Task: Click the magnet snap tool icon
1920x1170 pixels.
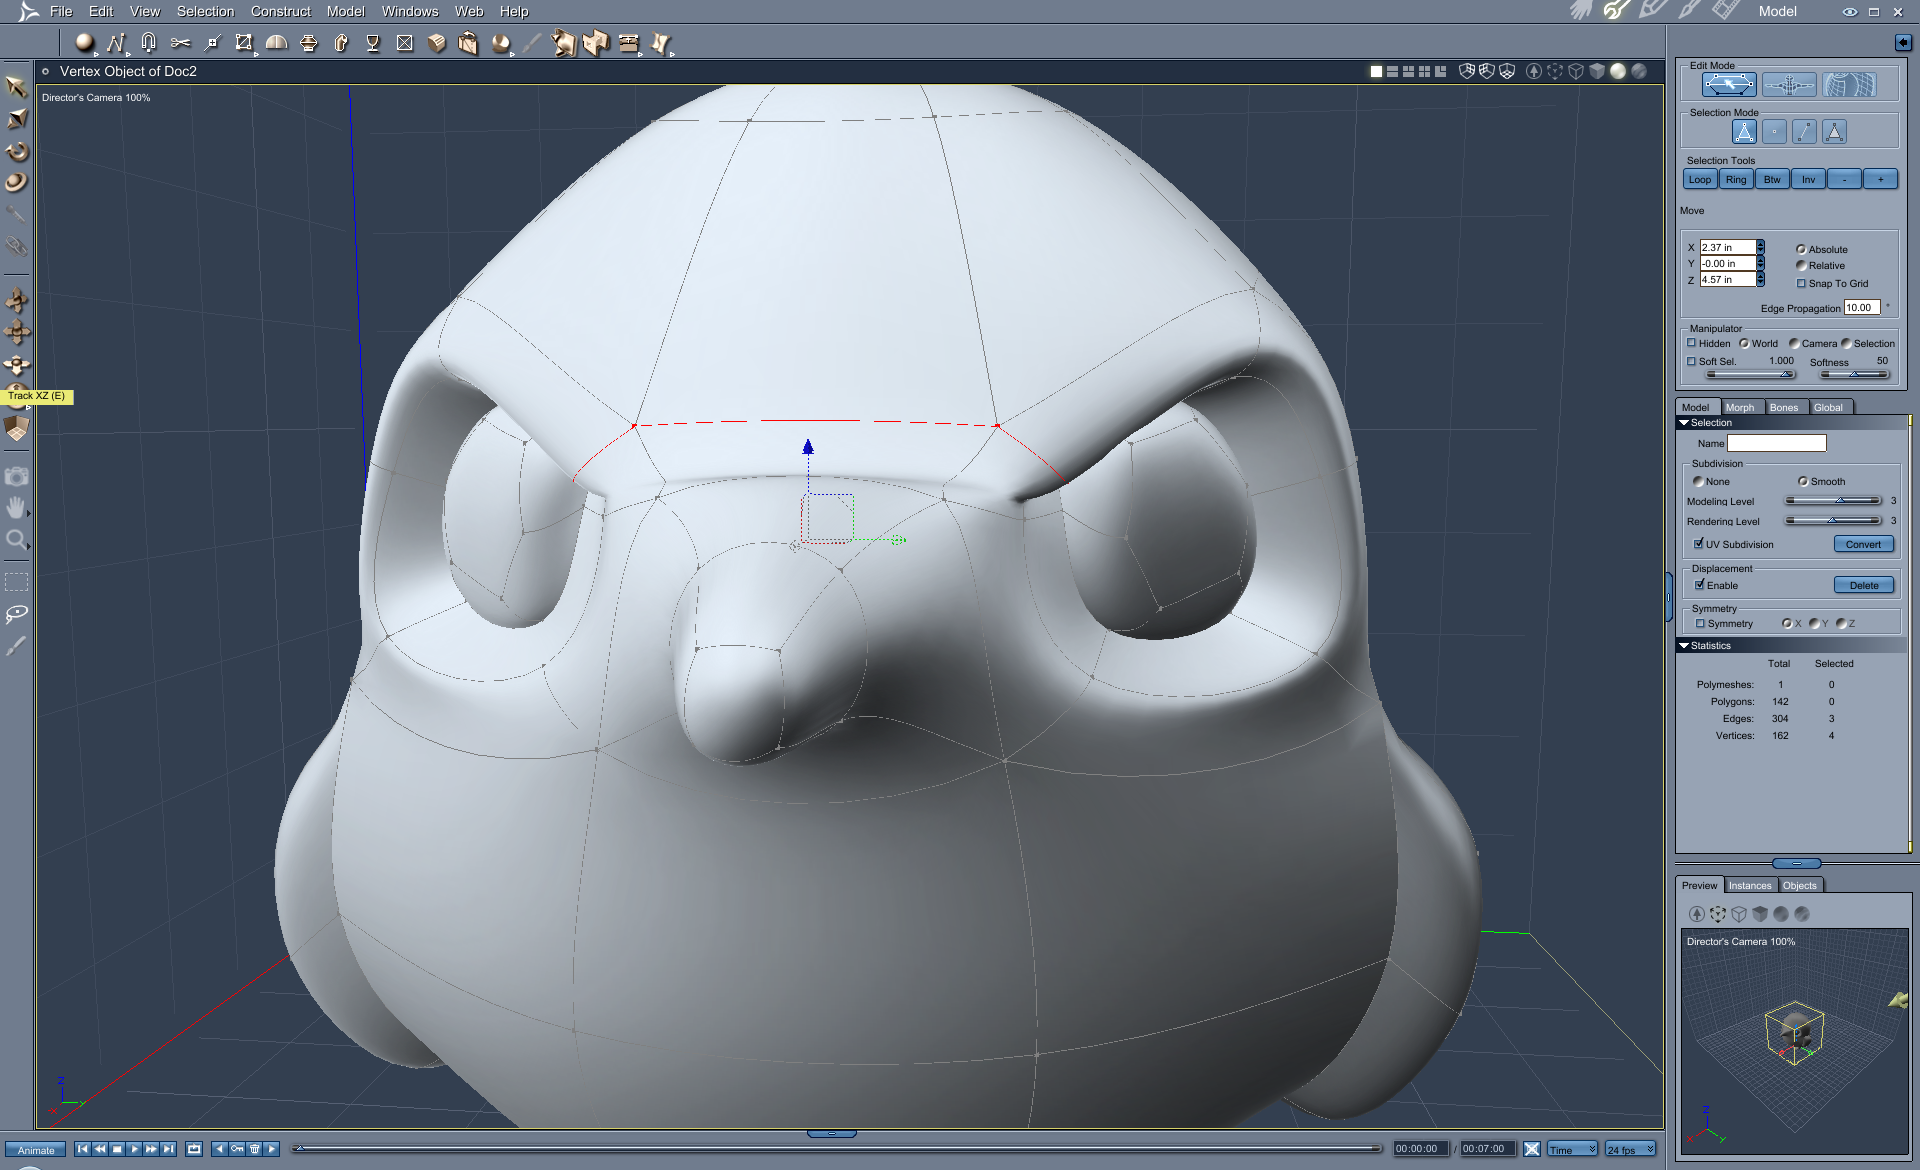Action: click(x=148, y=42)
